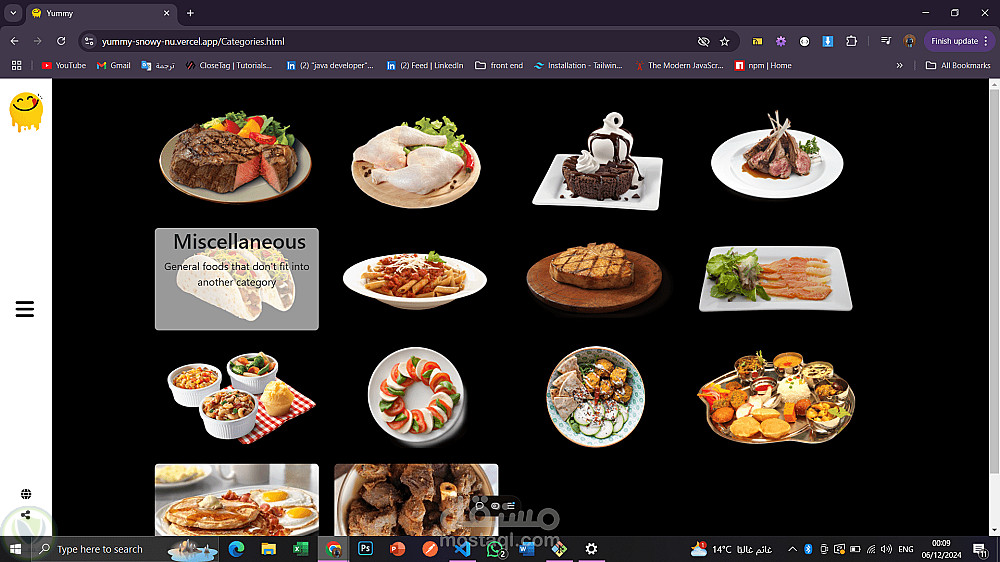1000x562 pixels.
Task: Click the crossed-out eye icon in the address bar
Action: (x=703, y=41)
